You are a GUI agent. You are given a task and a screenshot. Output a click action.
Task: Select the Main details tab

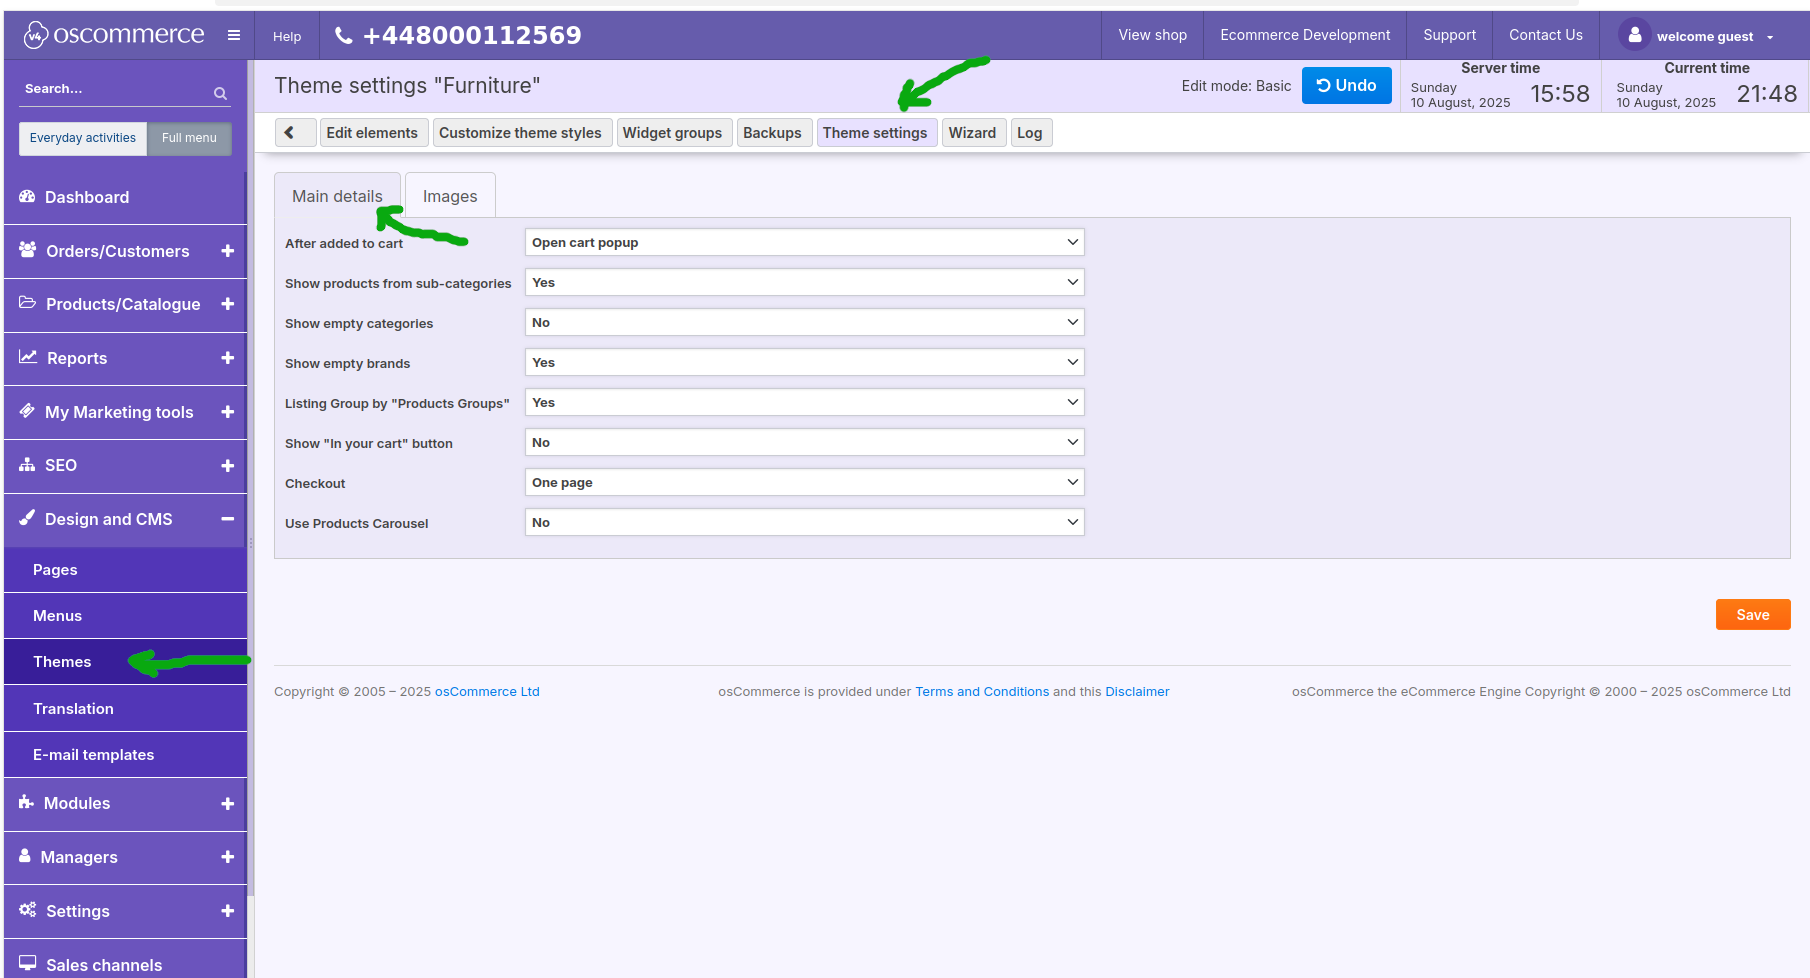[x=337, y=196]
